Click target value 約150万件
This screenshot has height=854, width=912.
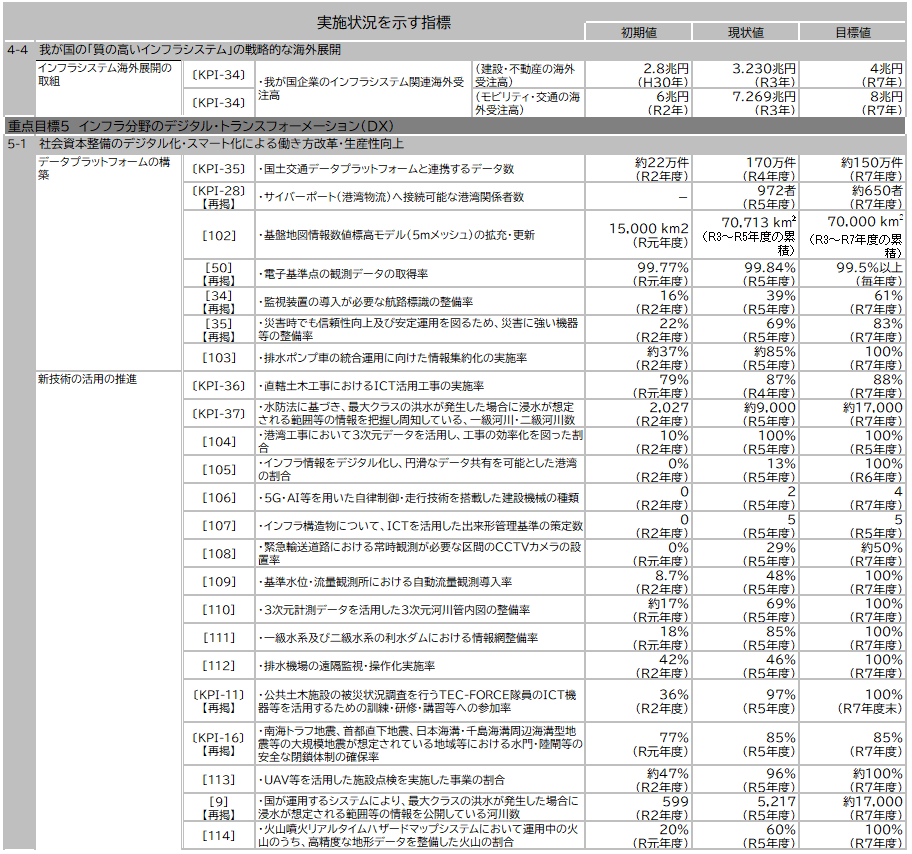click(x=871, y=162)
